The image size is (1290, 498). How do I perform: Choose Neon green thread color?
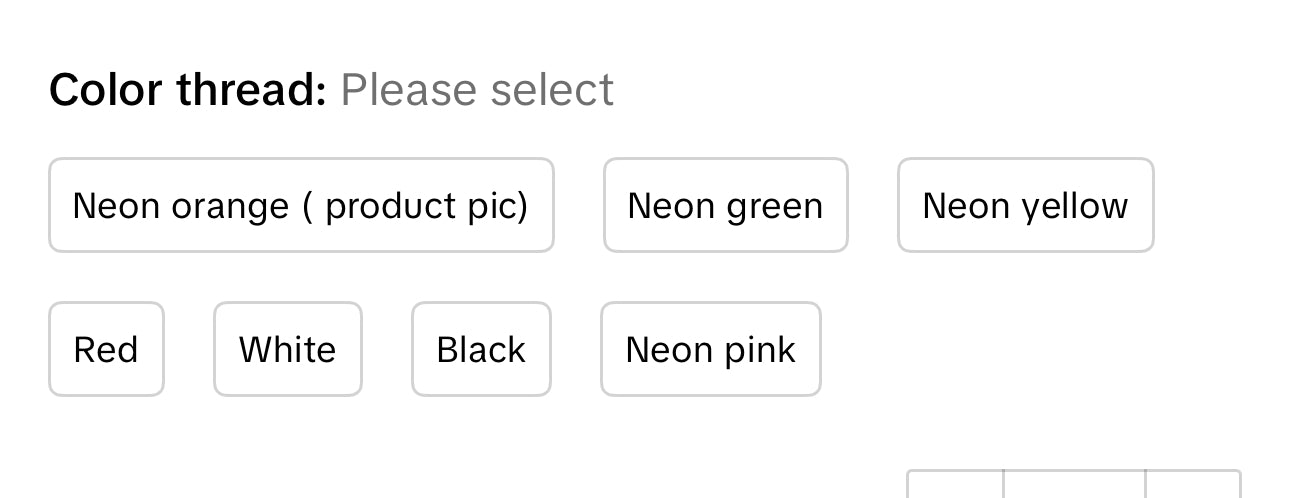click(x=725, y=205)
